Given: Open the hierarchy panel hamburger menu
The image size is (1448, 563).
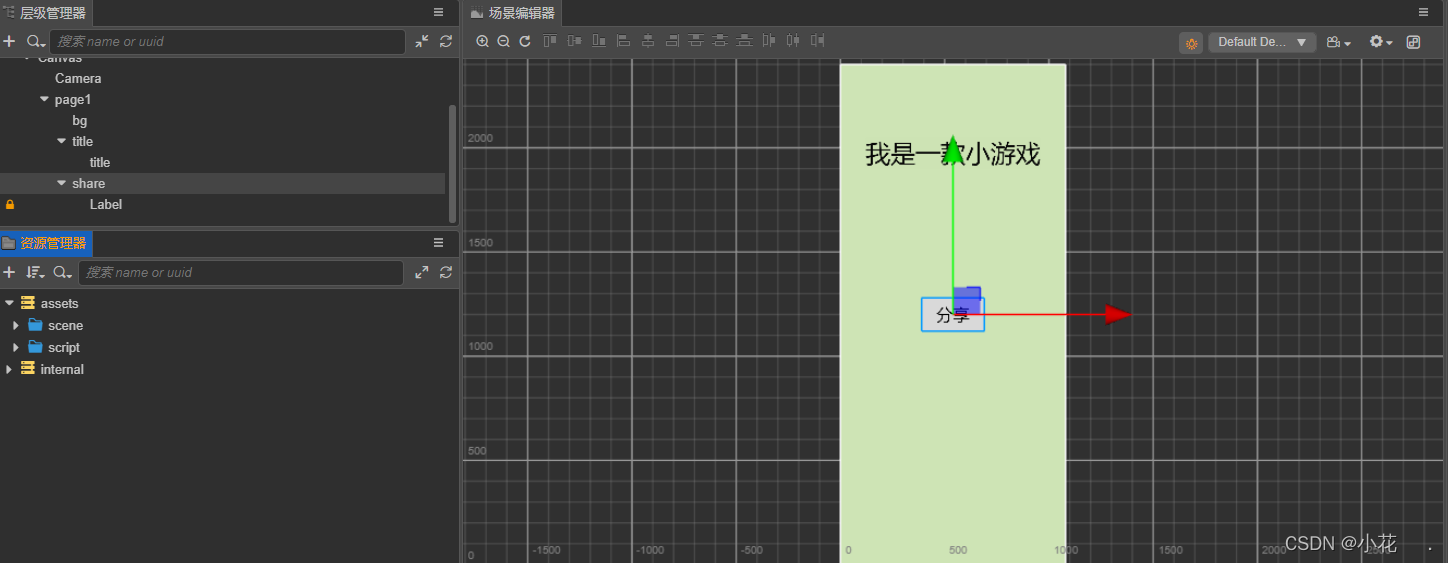Looking at the screenshot, I should 438,12.
